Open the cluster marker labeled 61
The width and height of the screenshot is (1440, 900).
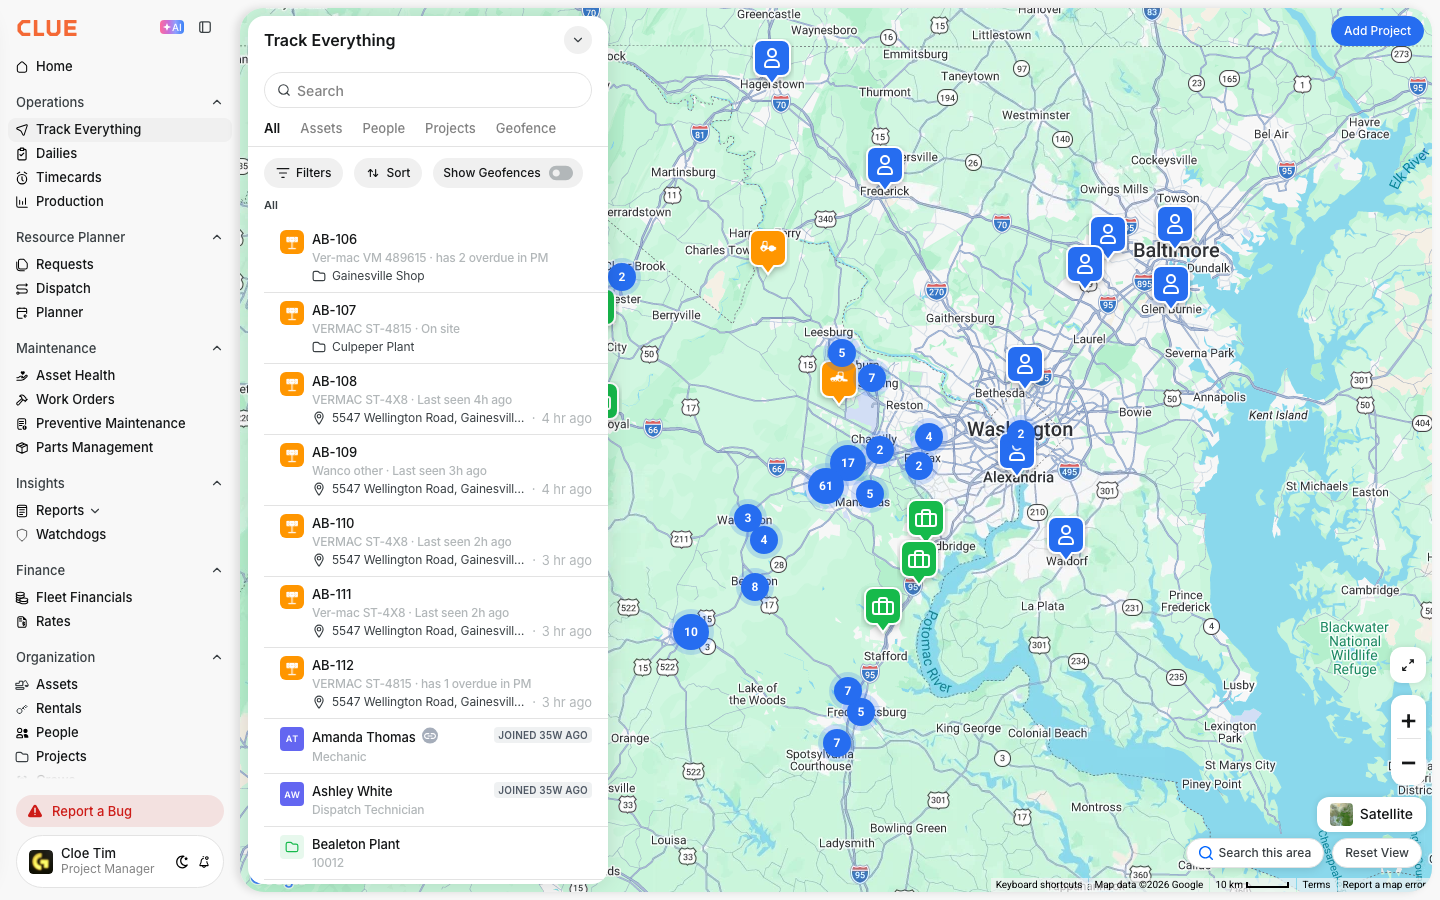[x=826, y=486]
